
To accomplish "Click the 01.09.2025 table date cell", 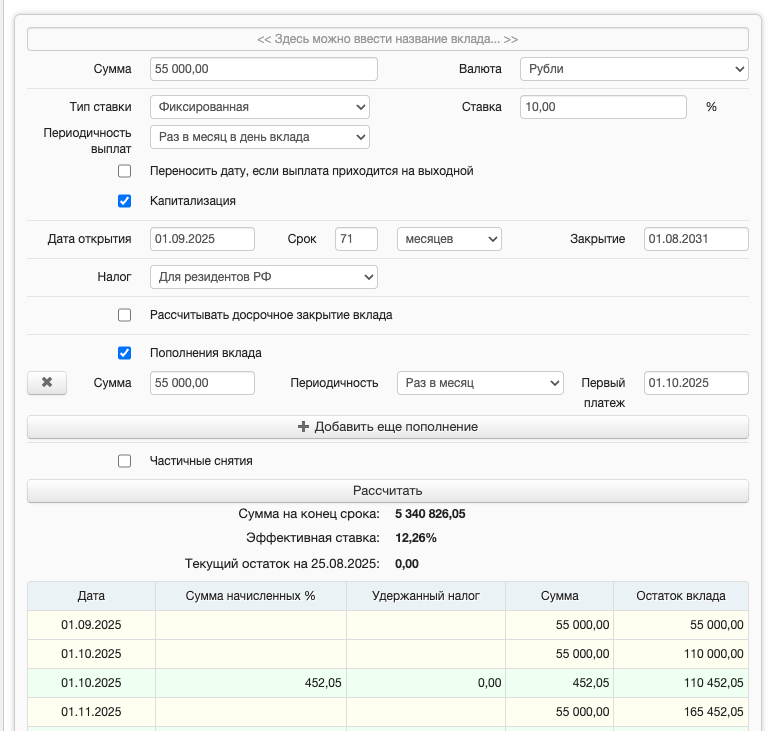I will pos(91,625).
